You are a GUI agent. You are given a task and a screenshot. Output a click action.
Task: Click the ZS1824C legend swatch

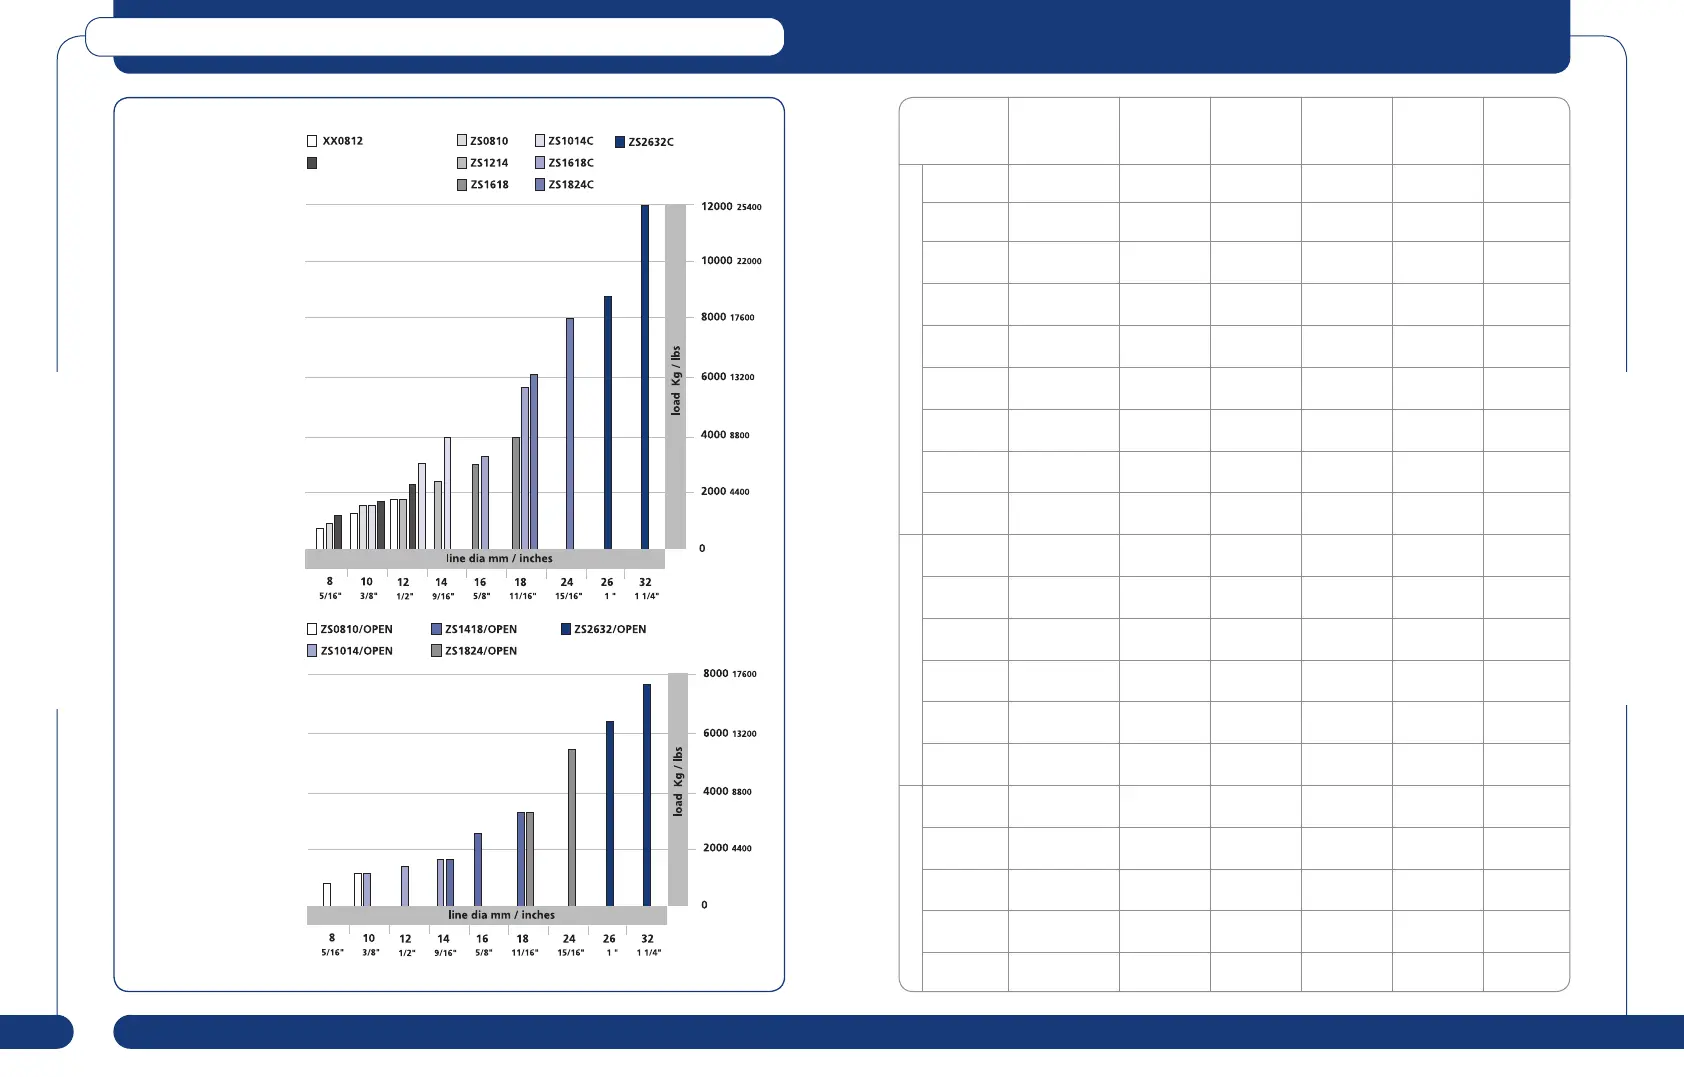pyautogui.click(x=540, y=185)
